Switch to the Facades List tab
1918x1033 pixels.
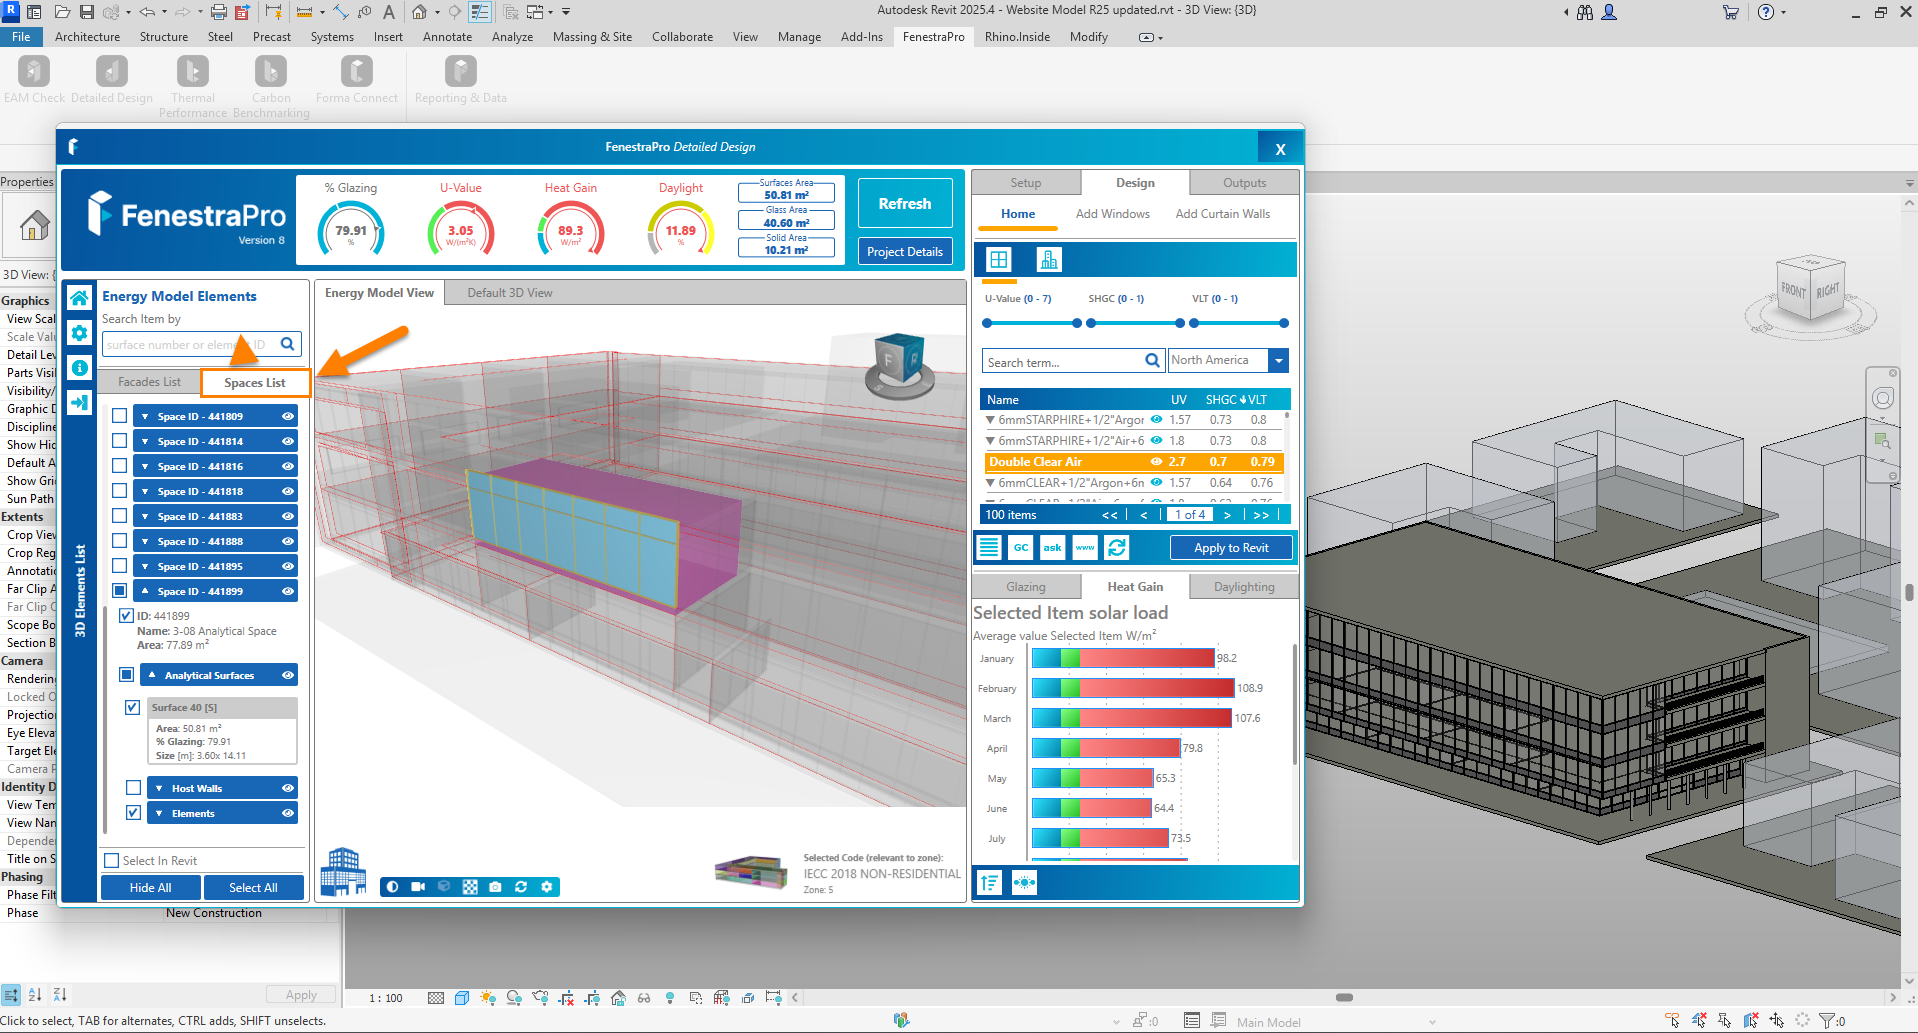[149, 382]
